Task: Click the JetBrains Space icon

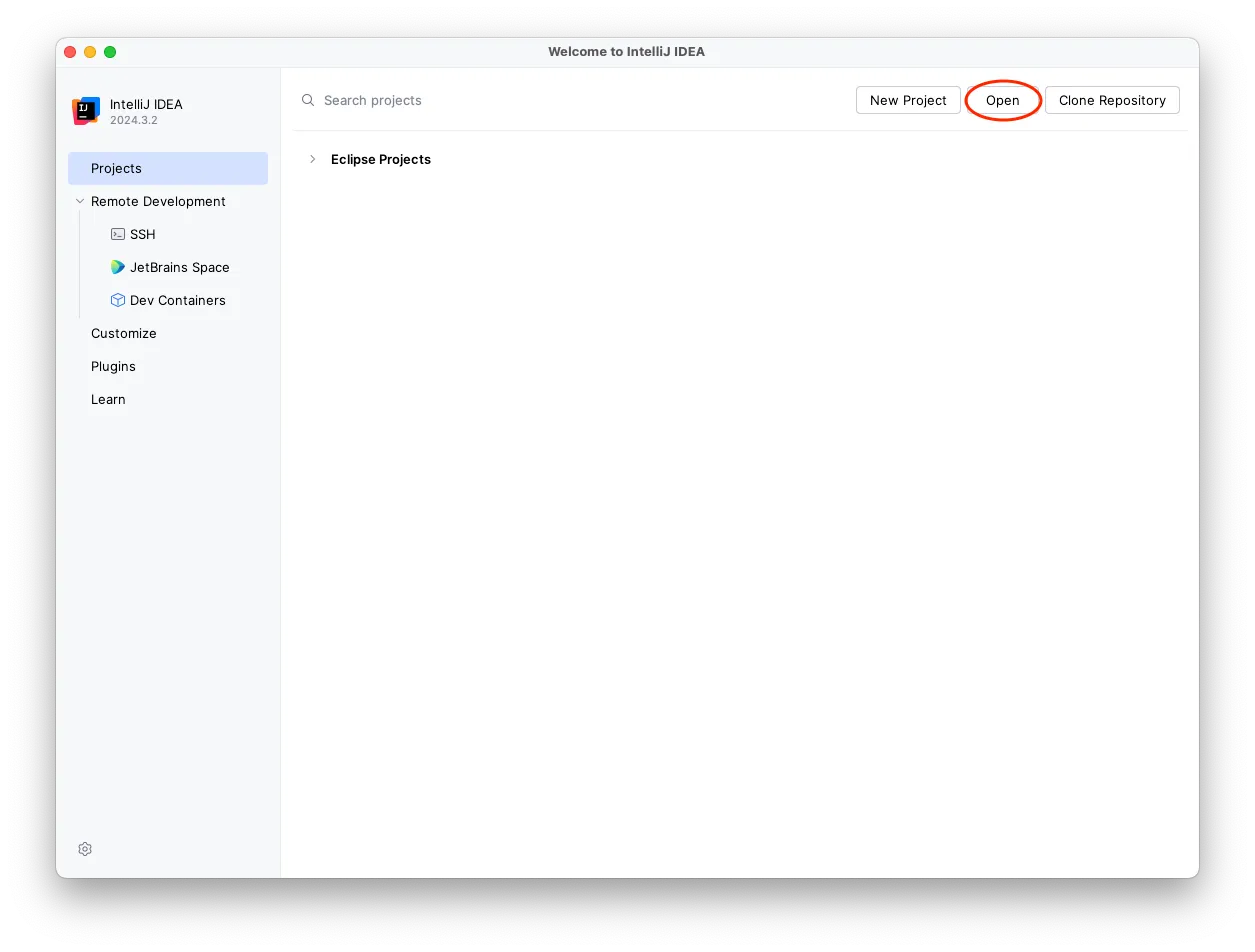Action: (x=117, y=267)
